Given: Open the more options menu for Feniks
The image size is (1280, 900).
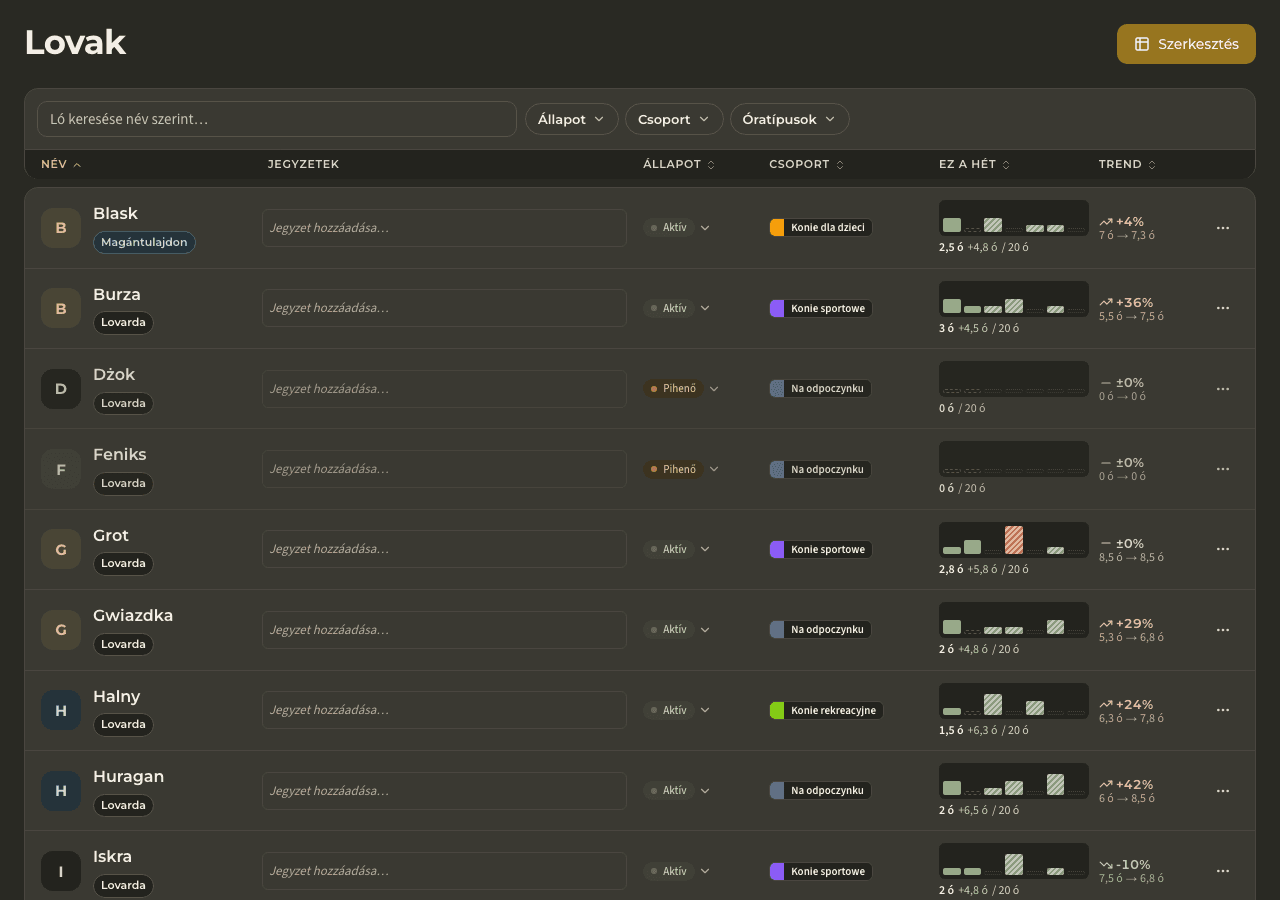Looking at the screenshot, I should pos(1222,469).
